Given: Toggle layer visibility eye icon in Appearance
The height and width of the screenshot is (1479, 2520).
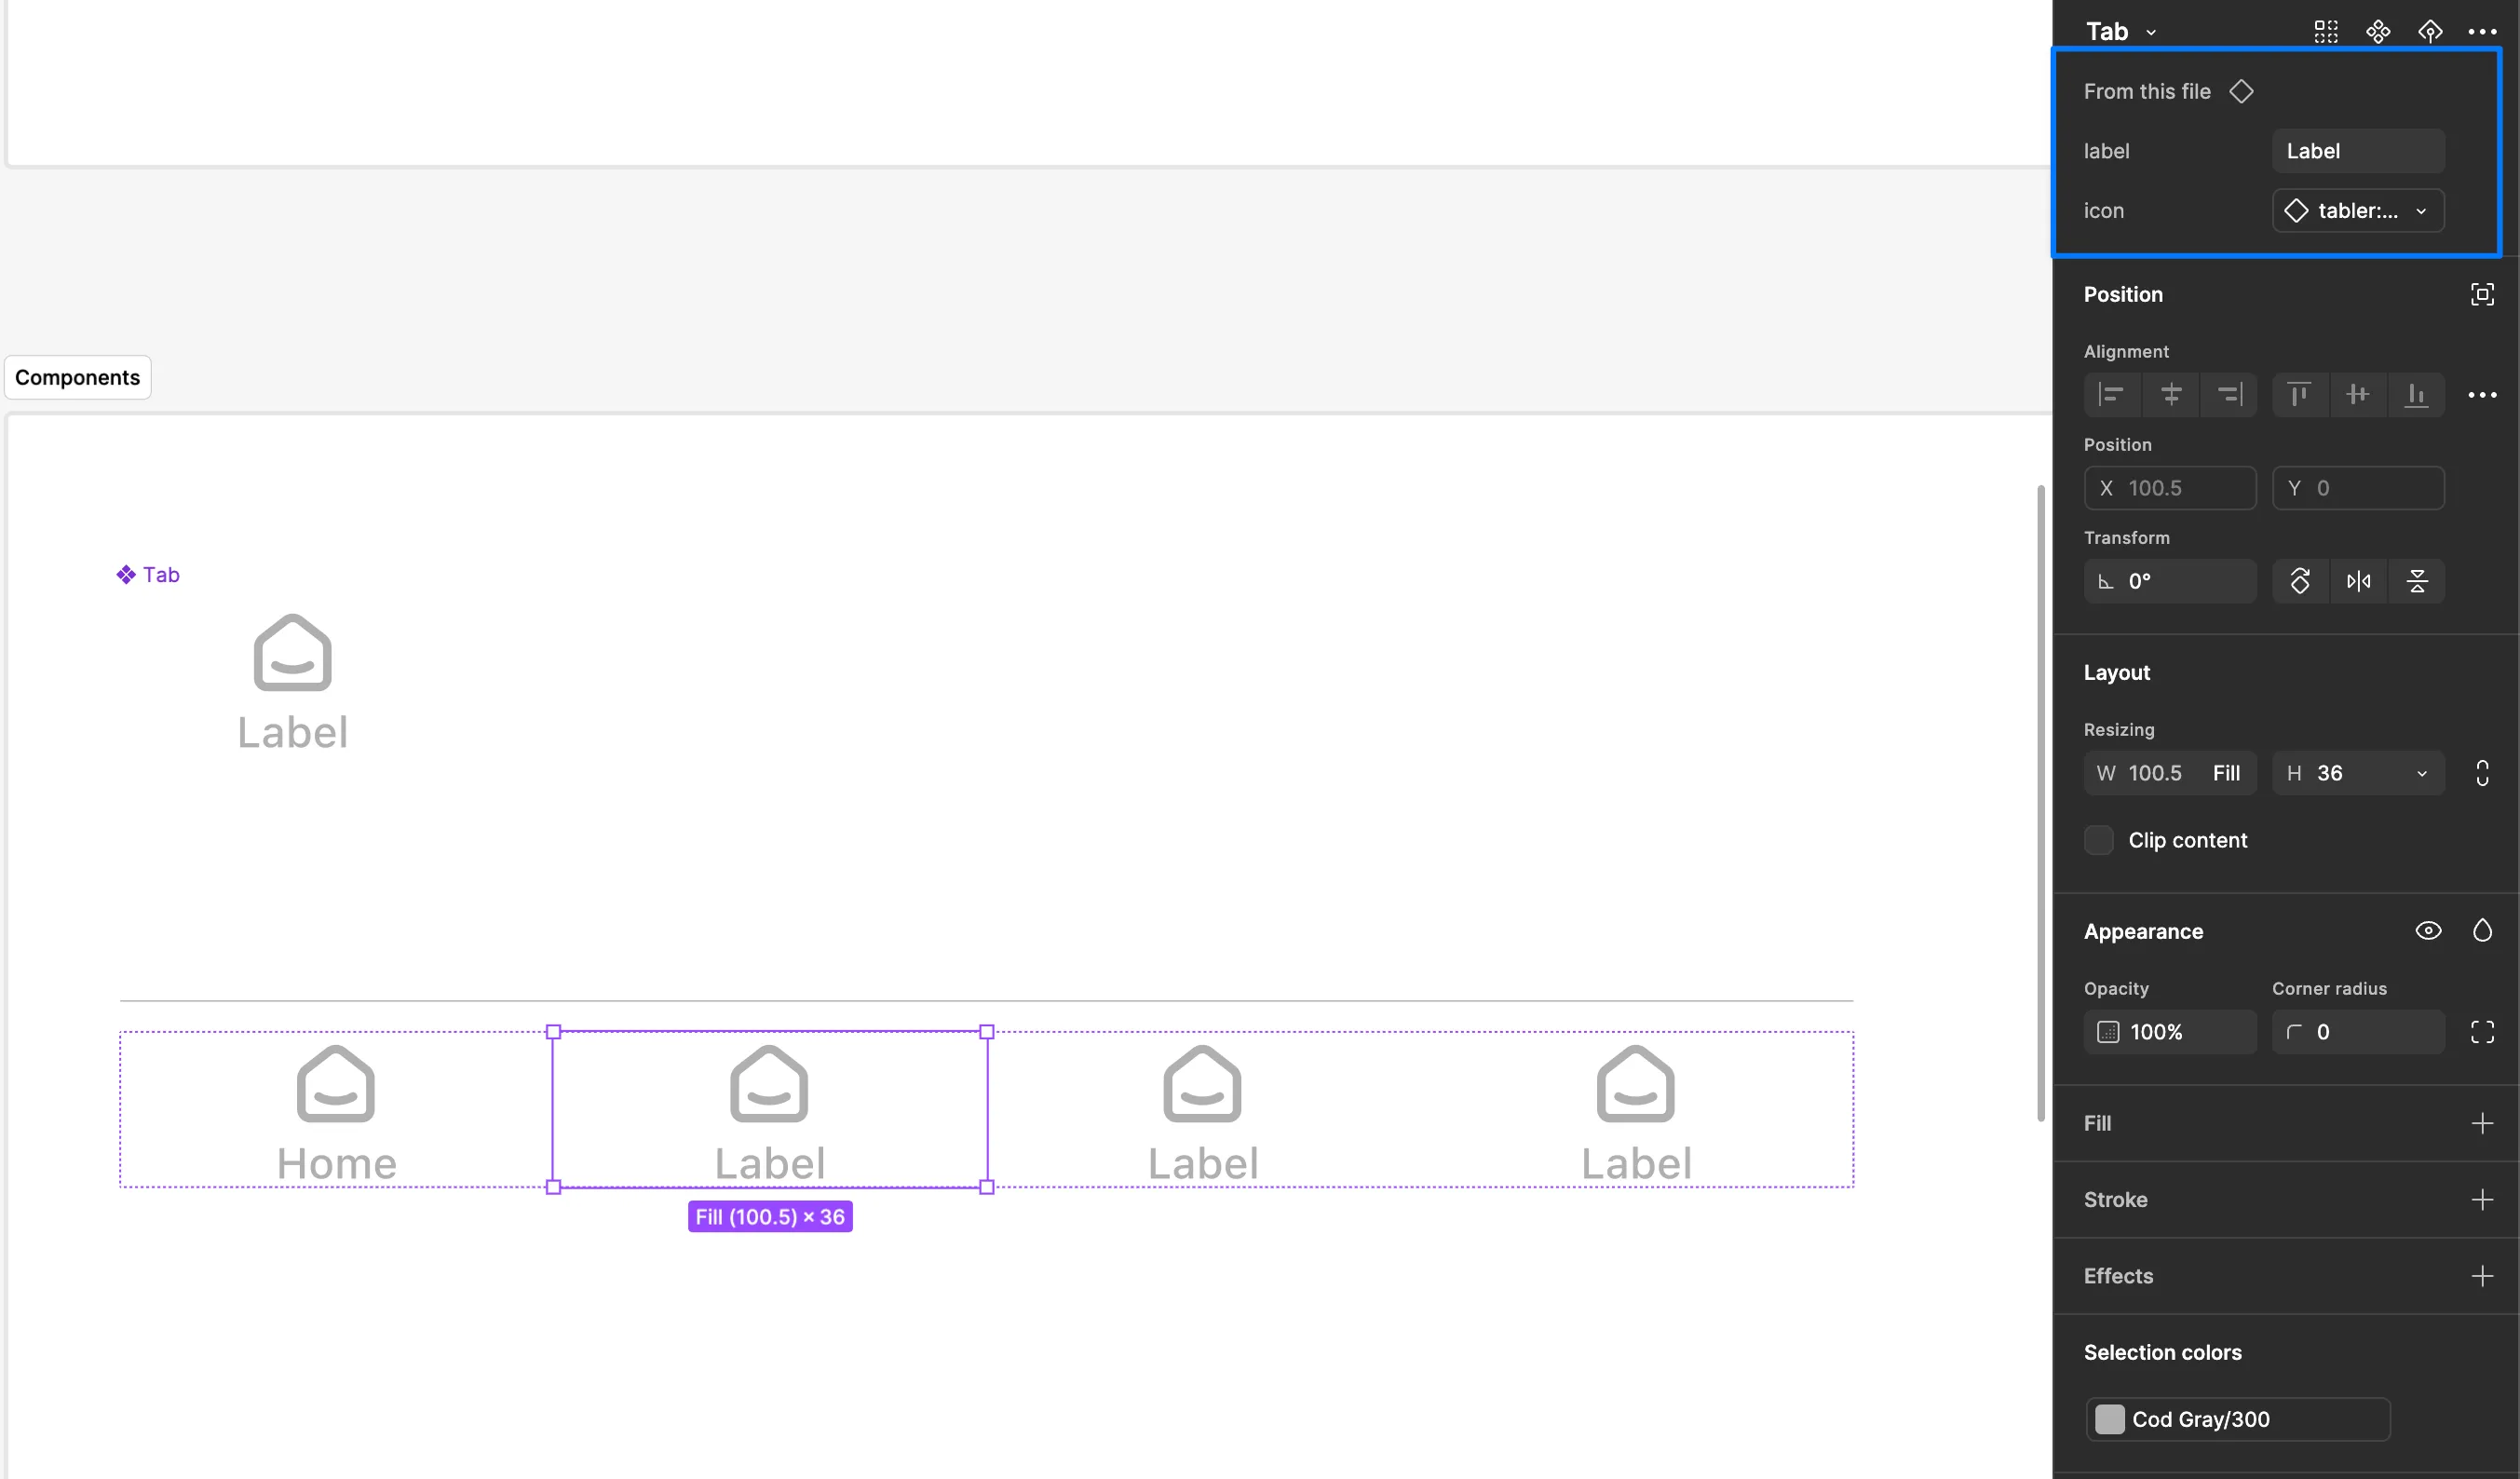Looking at the screenshot, I should click(x=2428, y=931).
